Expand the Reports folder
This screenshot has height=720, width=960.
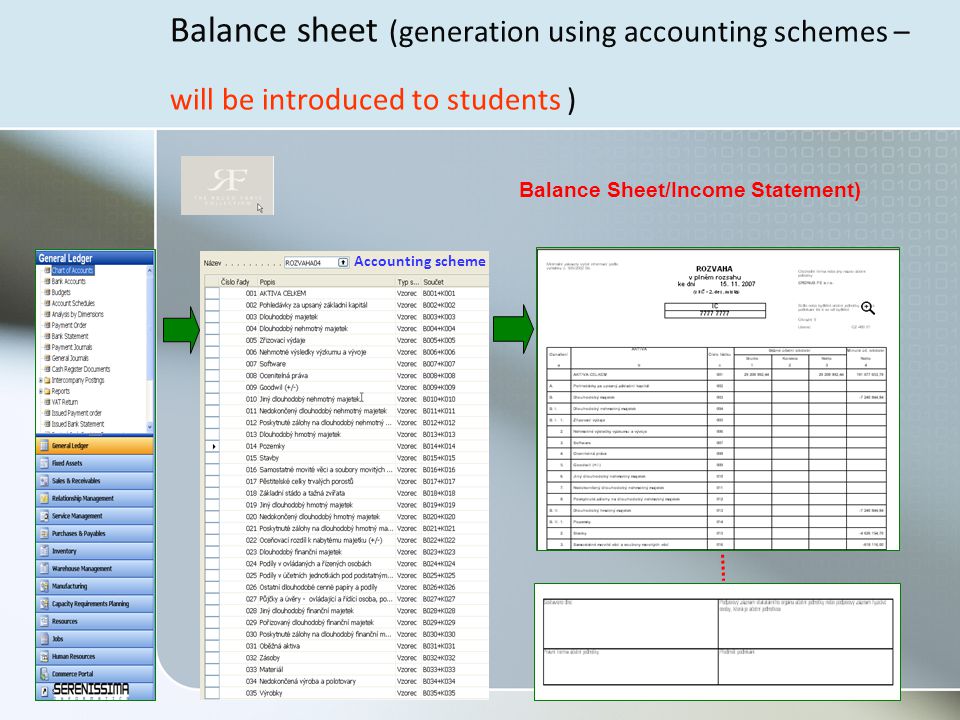point(40,391)
